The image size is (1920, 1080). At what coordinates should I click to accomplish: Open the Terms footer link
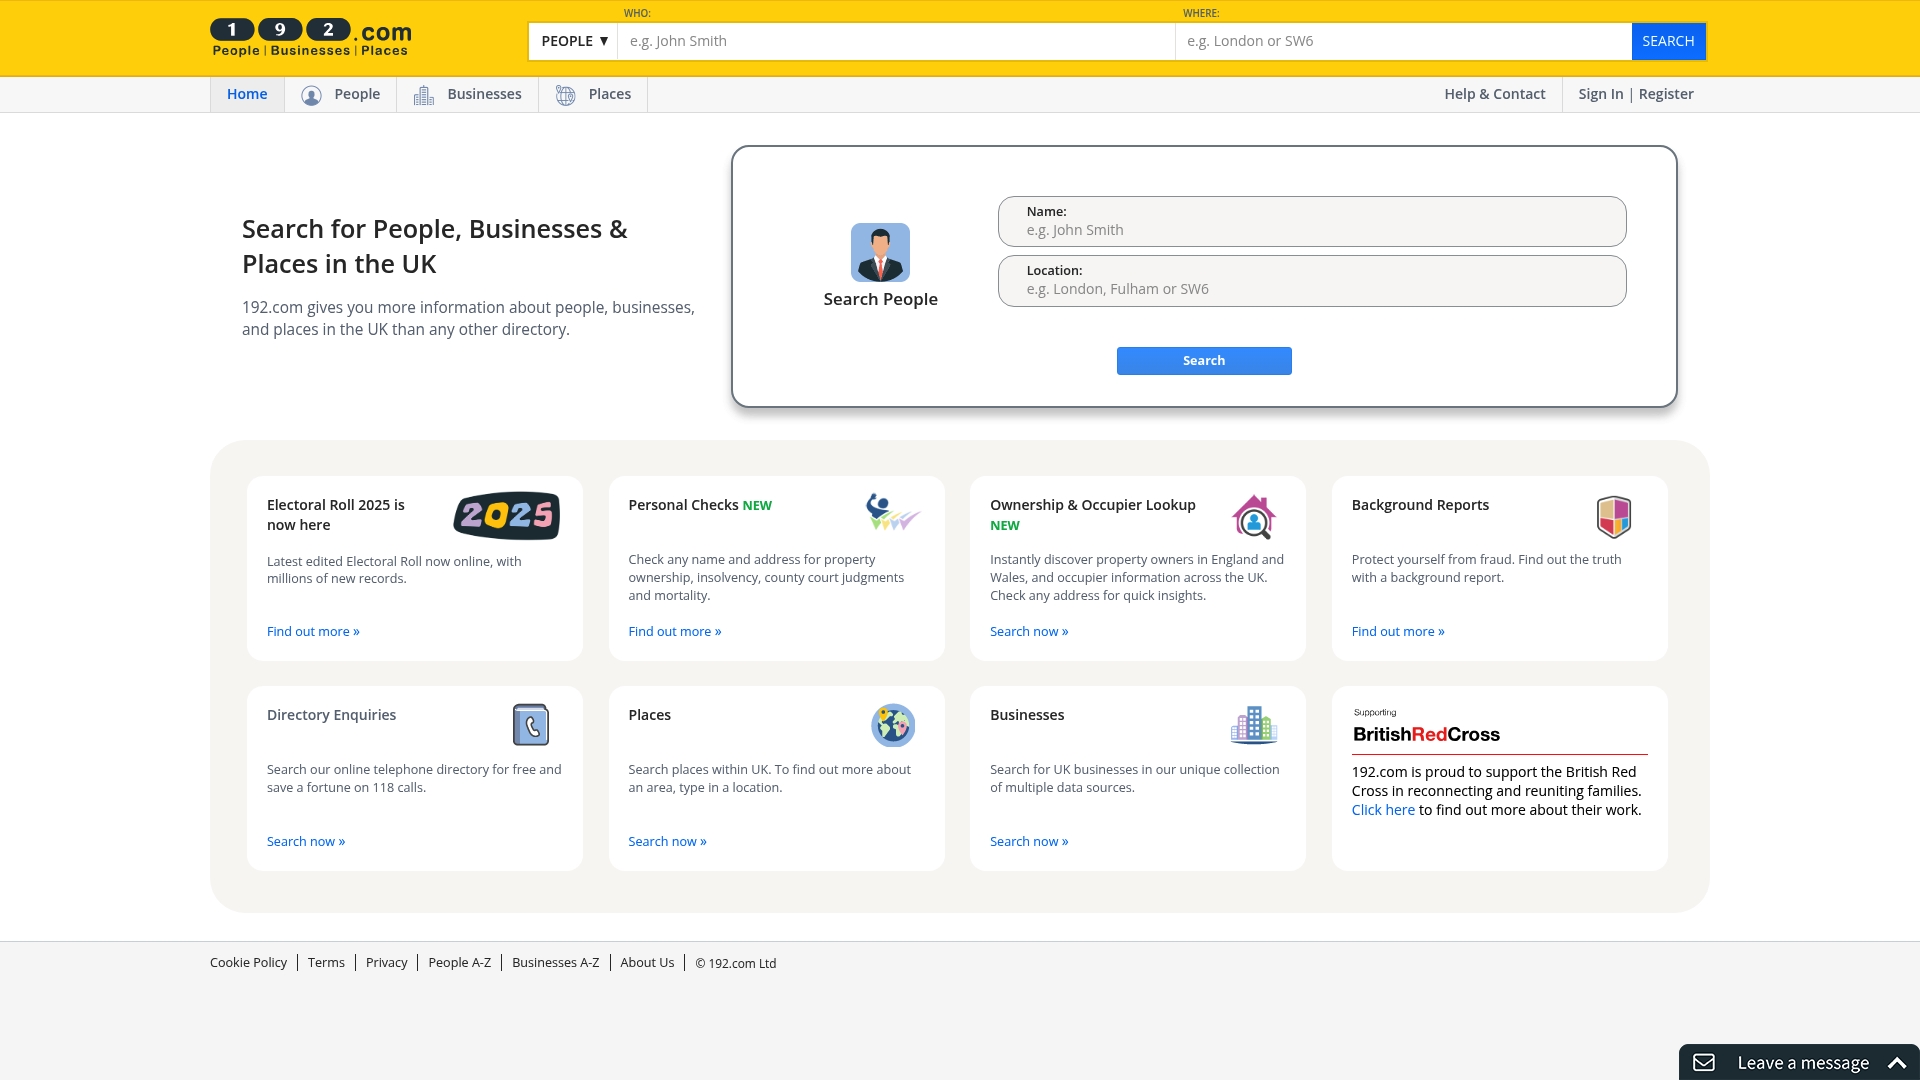[326, 962]
